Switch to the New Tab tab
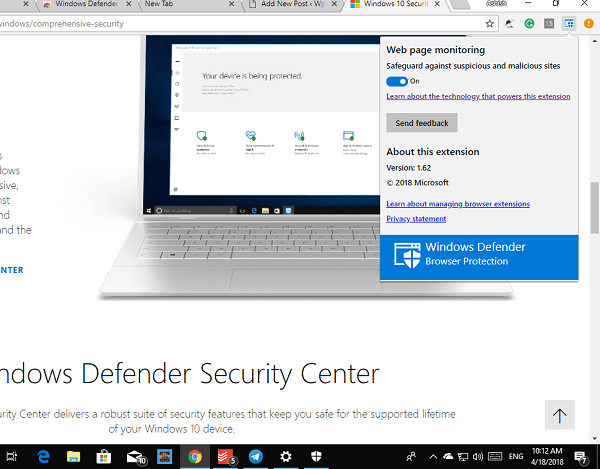Image resolution: width=600 pixels, height=469 pixels. [184, 4]
